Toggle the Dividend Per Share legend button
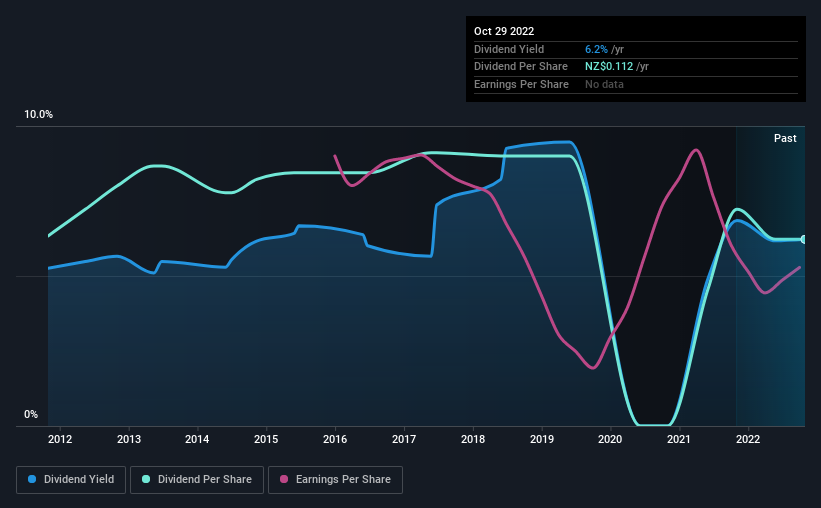821x508 pixels. tap(197, 480)
